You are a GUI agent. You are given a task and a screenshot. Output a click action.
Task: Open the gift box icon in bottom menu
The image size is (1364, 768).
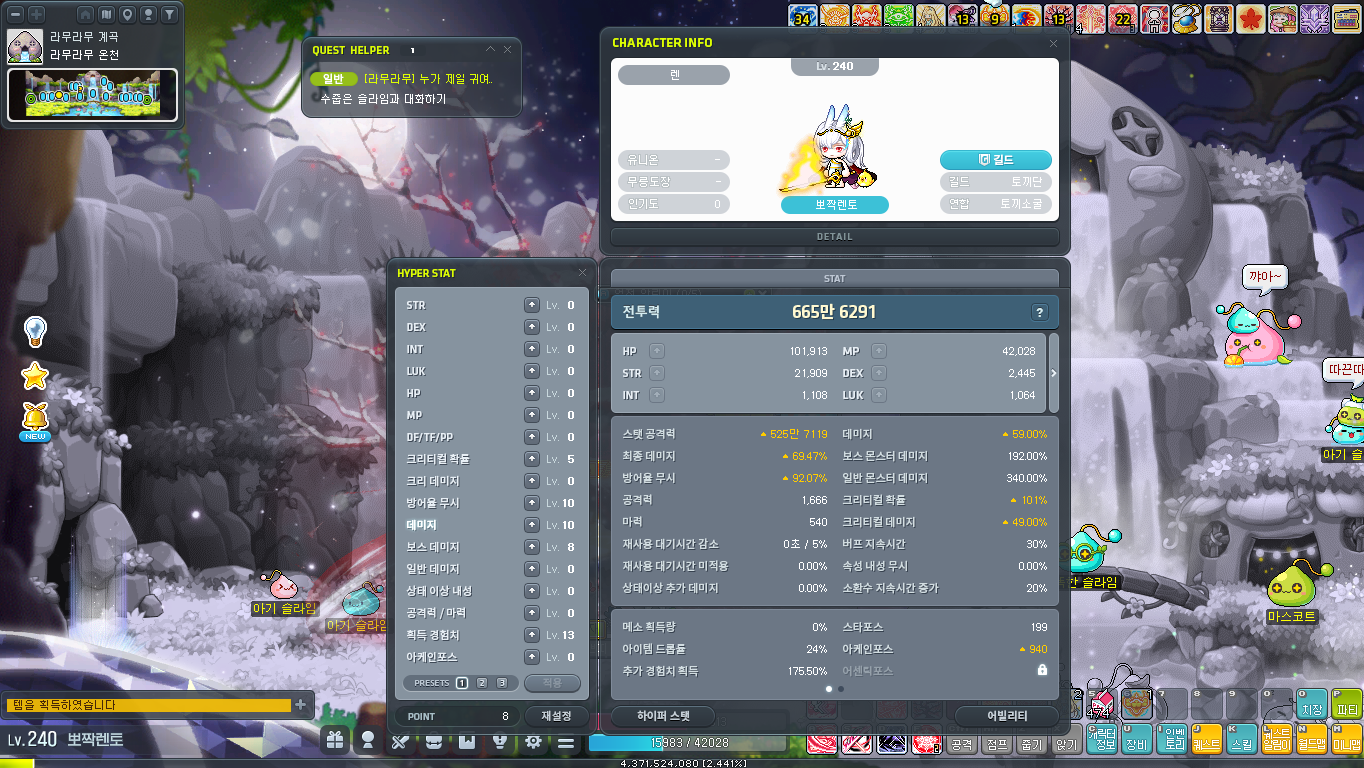[335, 741]
